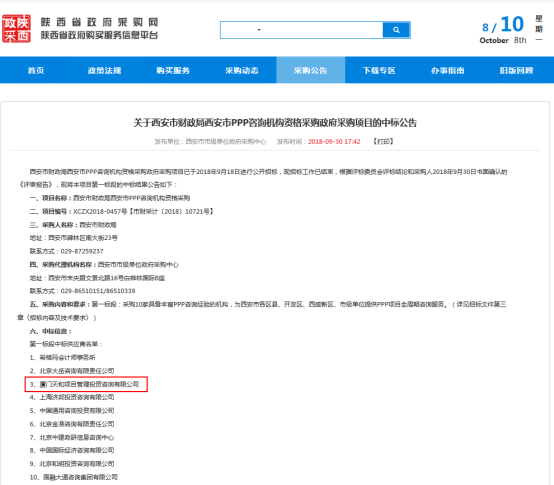Focus the search input field
Image resolution: width=554 pixels, height=485 pixels.
(x=301, y=30)
